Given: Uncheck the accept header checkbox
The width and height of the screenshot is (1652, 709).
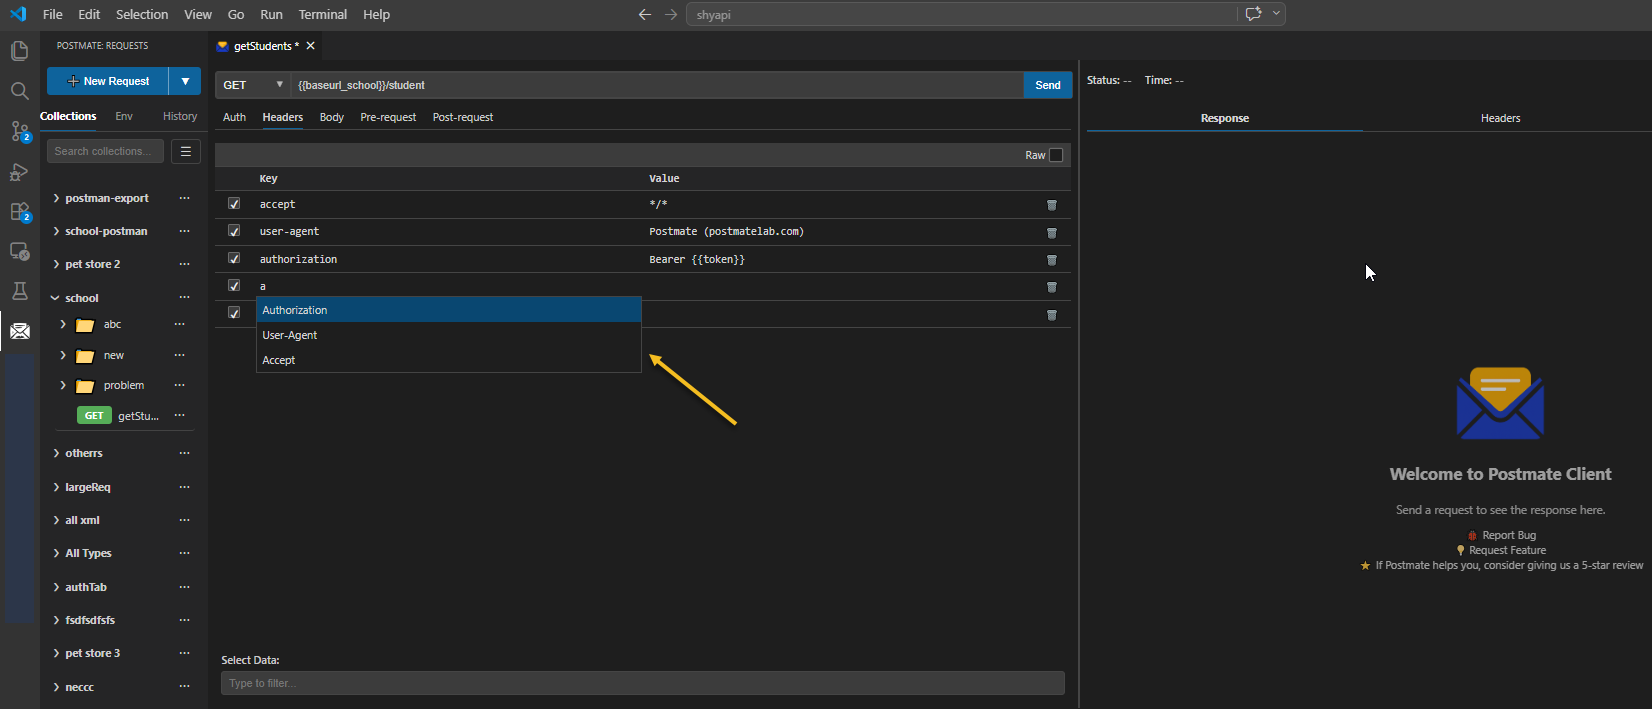Looking at the screenshot, I should 234,203.
